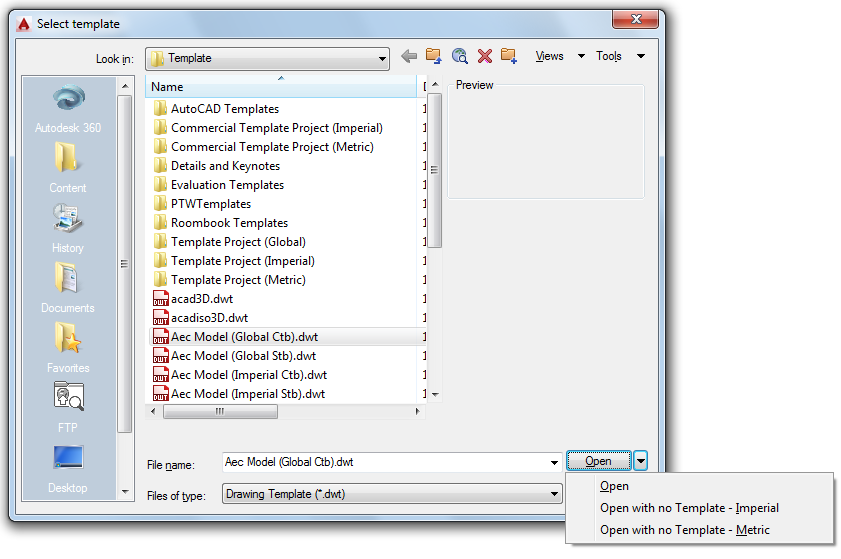Open the FTP location shortcut
Viewport: 841px width, 559px height.
tap(68, 408)
